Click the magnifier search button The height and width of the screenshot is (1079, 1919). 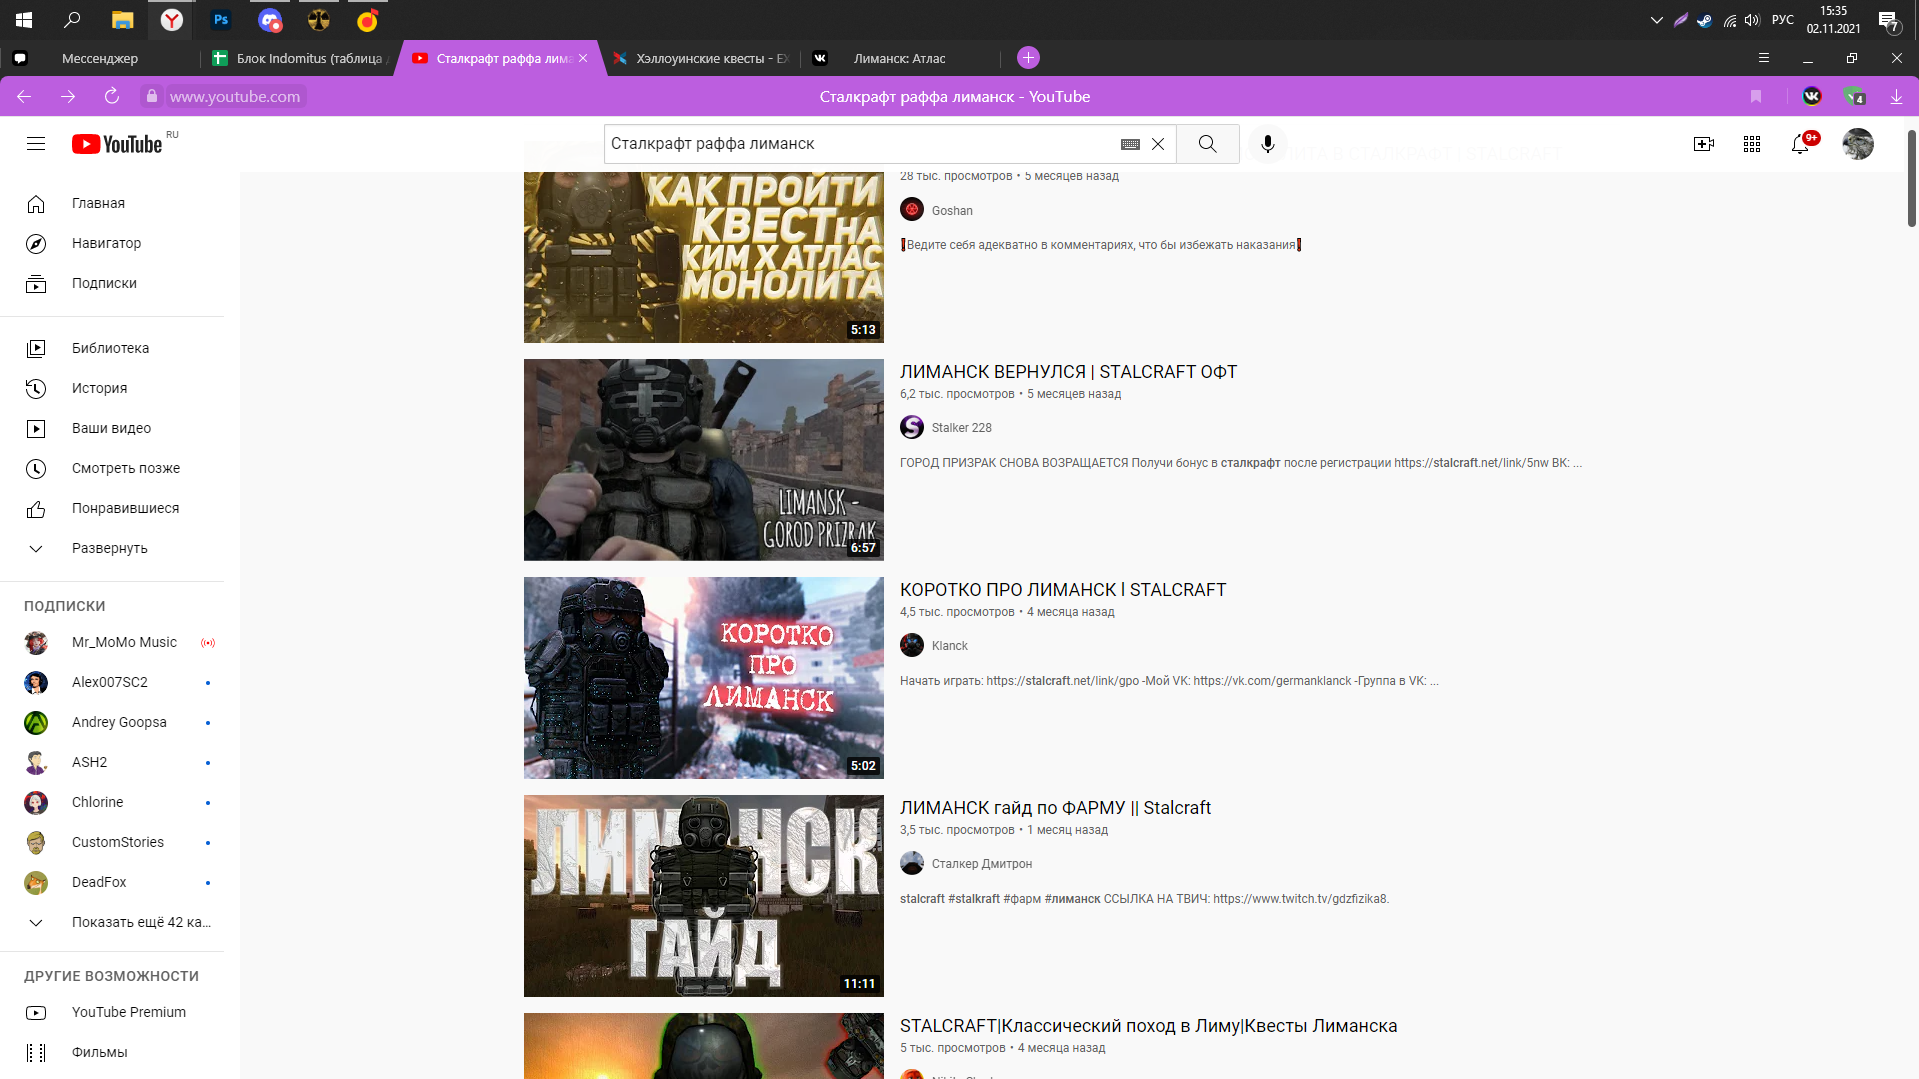coord(1208,144)
